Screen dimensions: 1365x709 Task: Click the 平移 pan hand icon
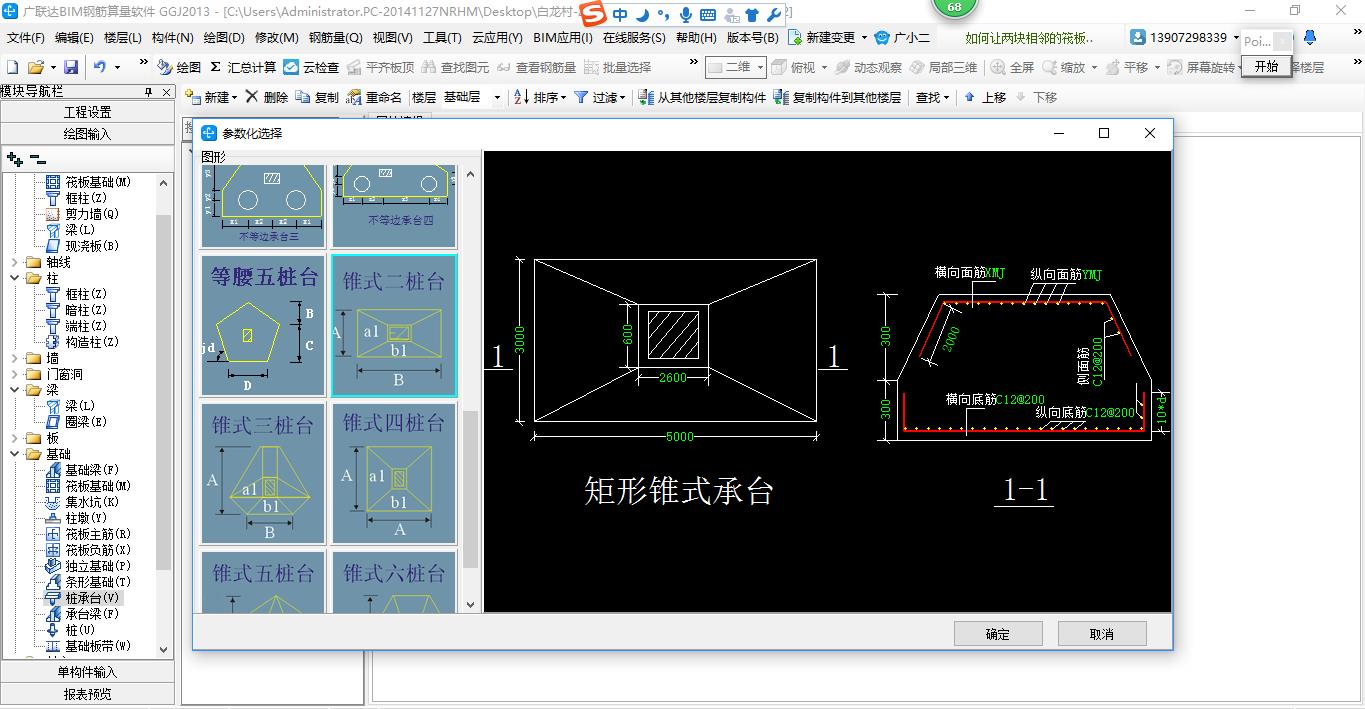coord(1113,67)
